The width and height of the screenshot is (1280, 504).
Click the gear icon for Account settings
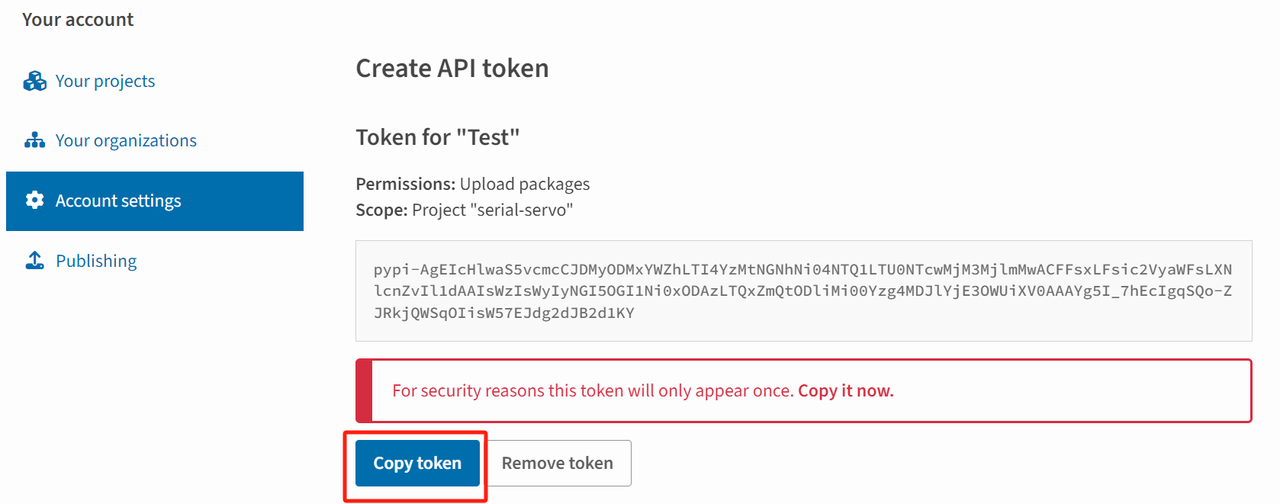[35, 200]
